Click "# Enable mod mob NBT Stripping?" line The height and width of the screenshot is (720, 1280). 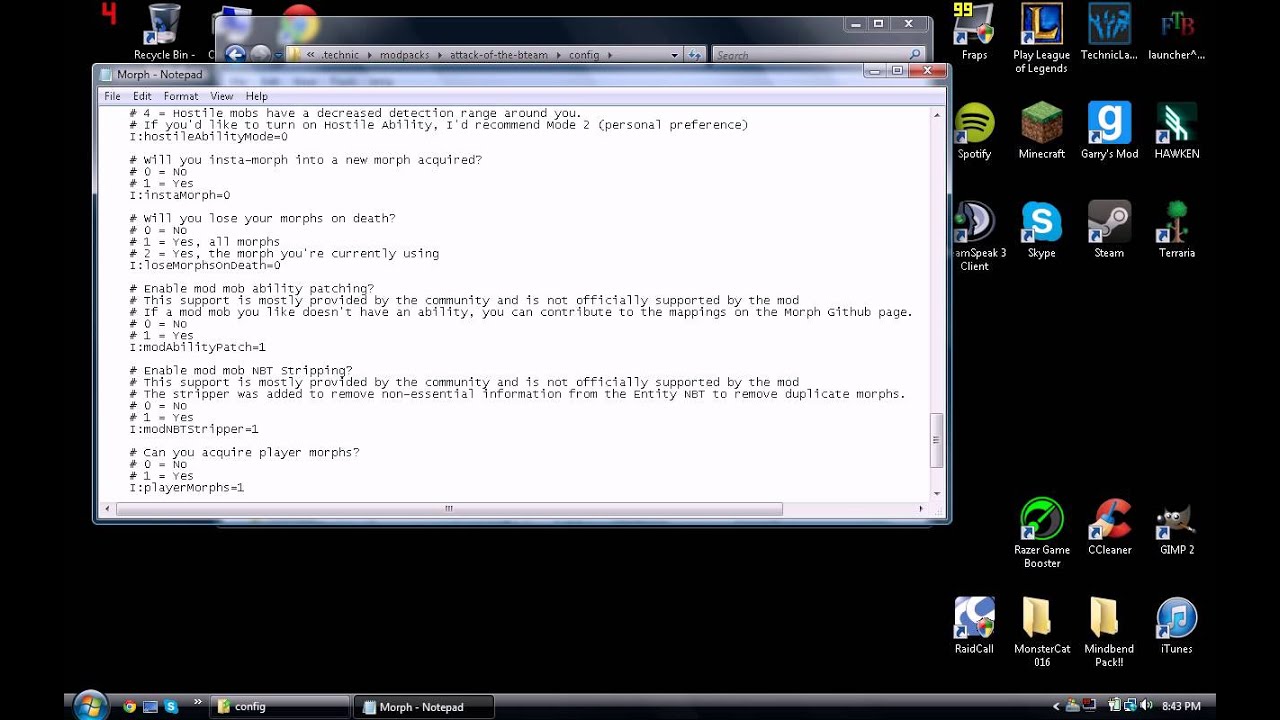click(240, 370)
